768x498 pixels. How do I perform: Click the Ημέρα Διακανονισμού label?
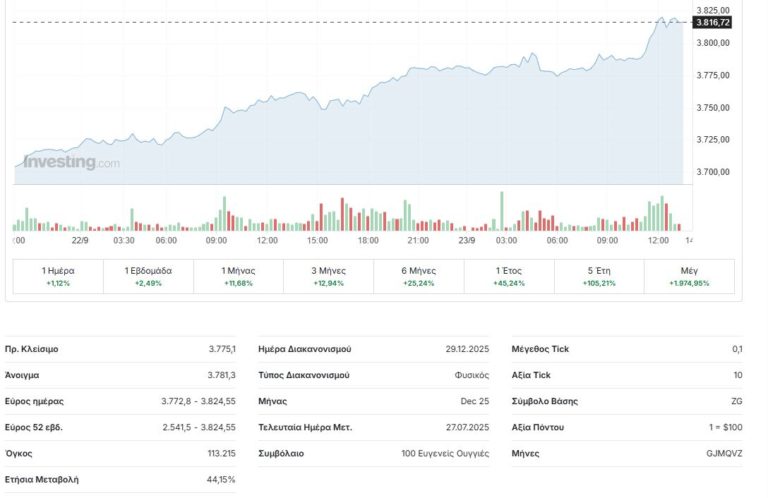(x=304, y=349)
